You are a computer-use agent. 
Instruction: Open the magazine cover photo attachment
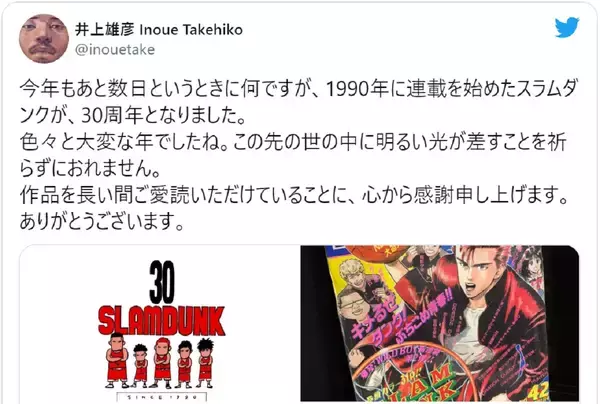click(440, 324)
